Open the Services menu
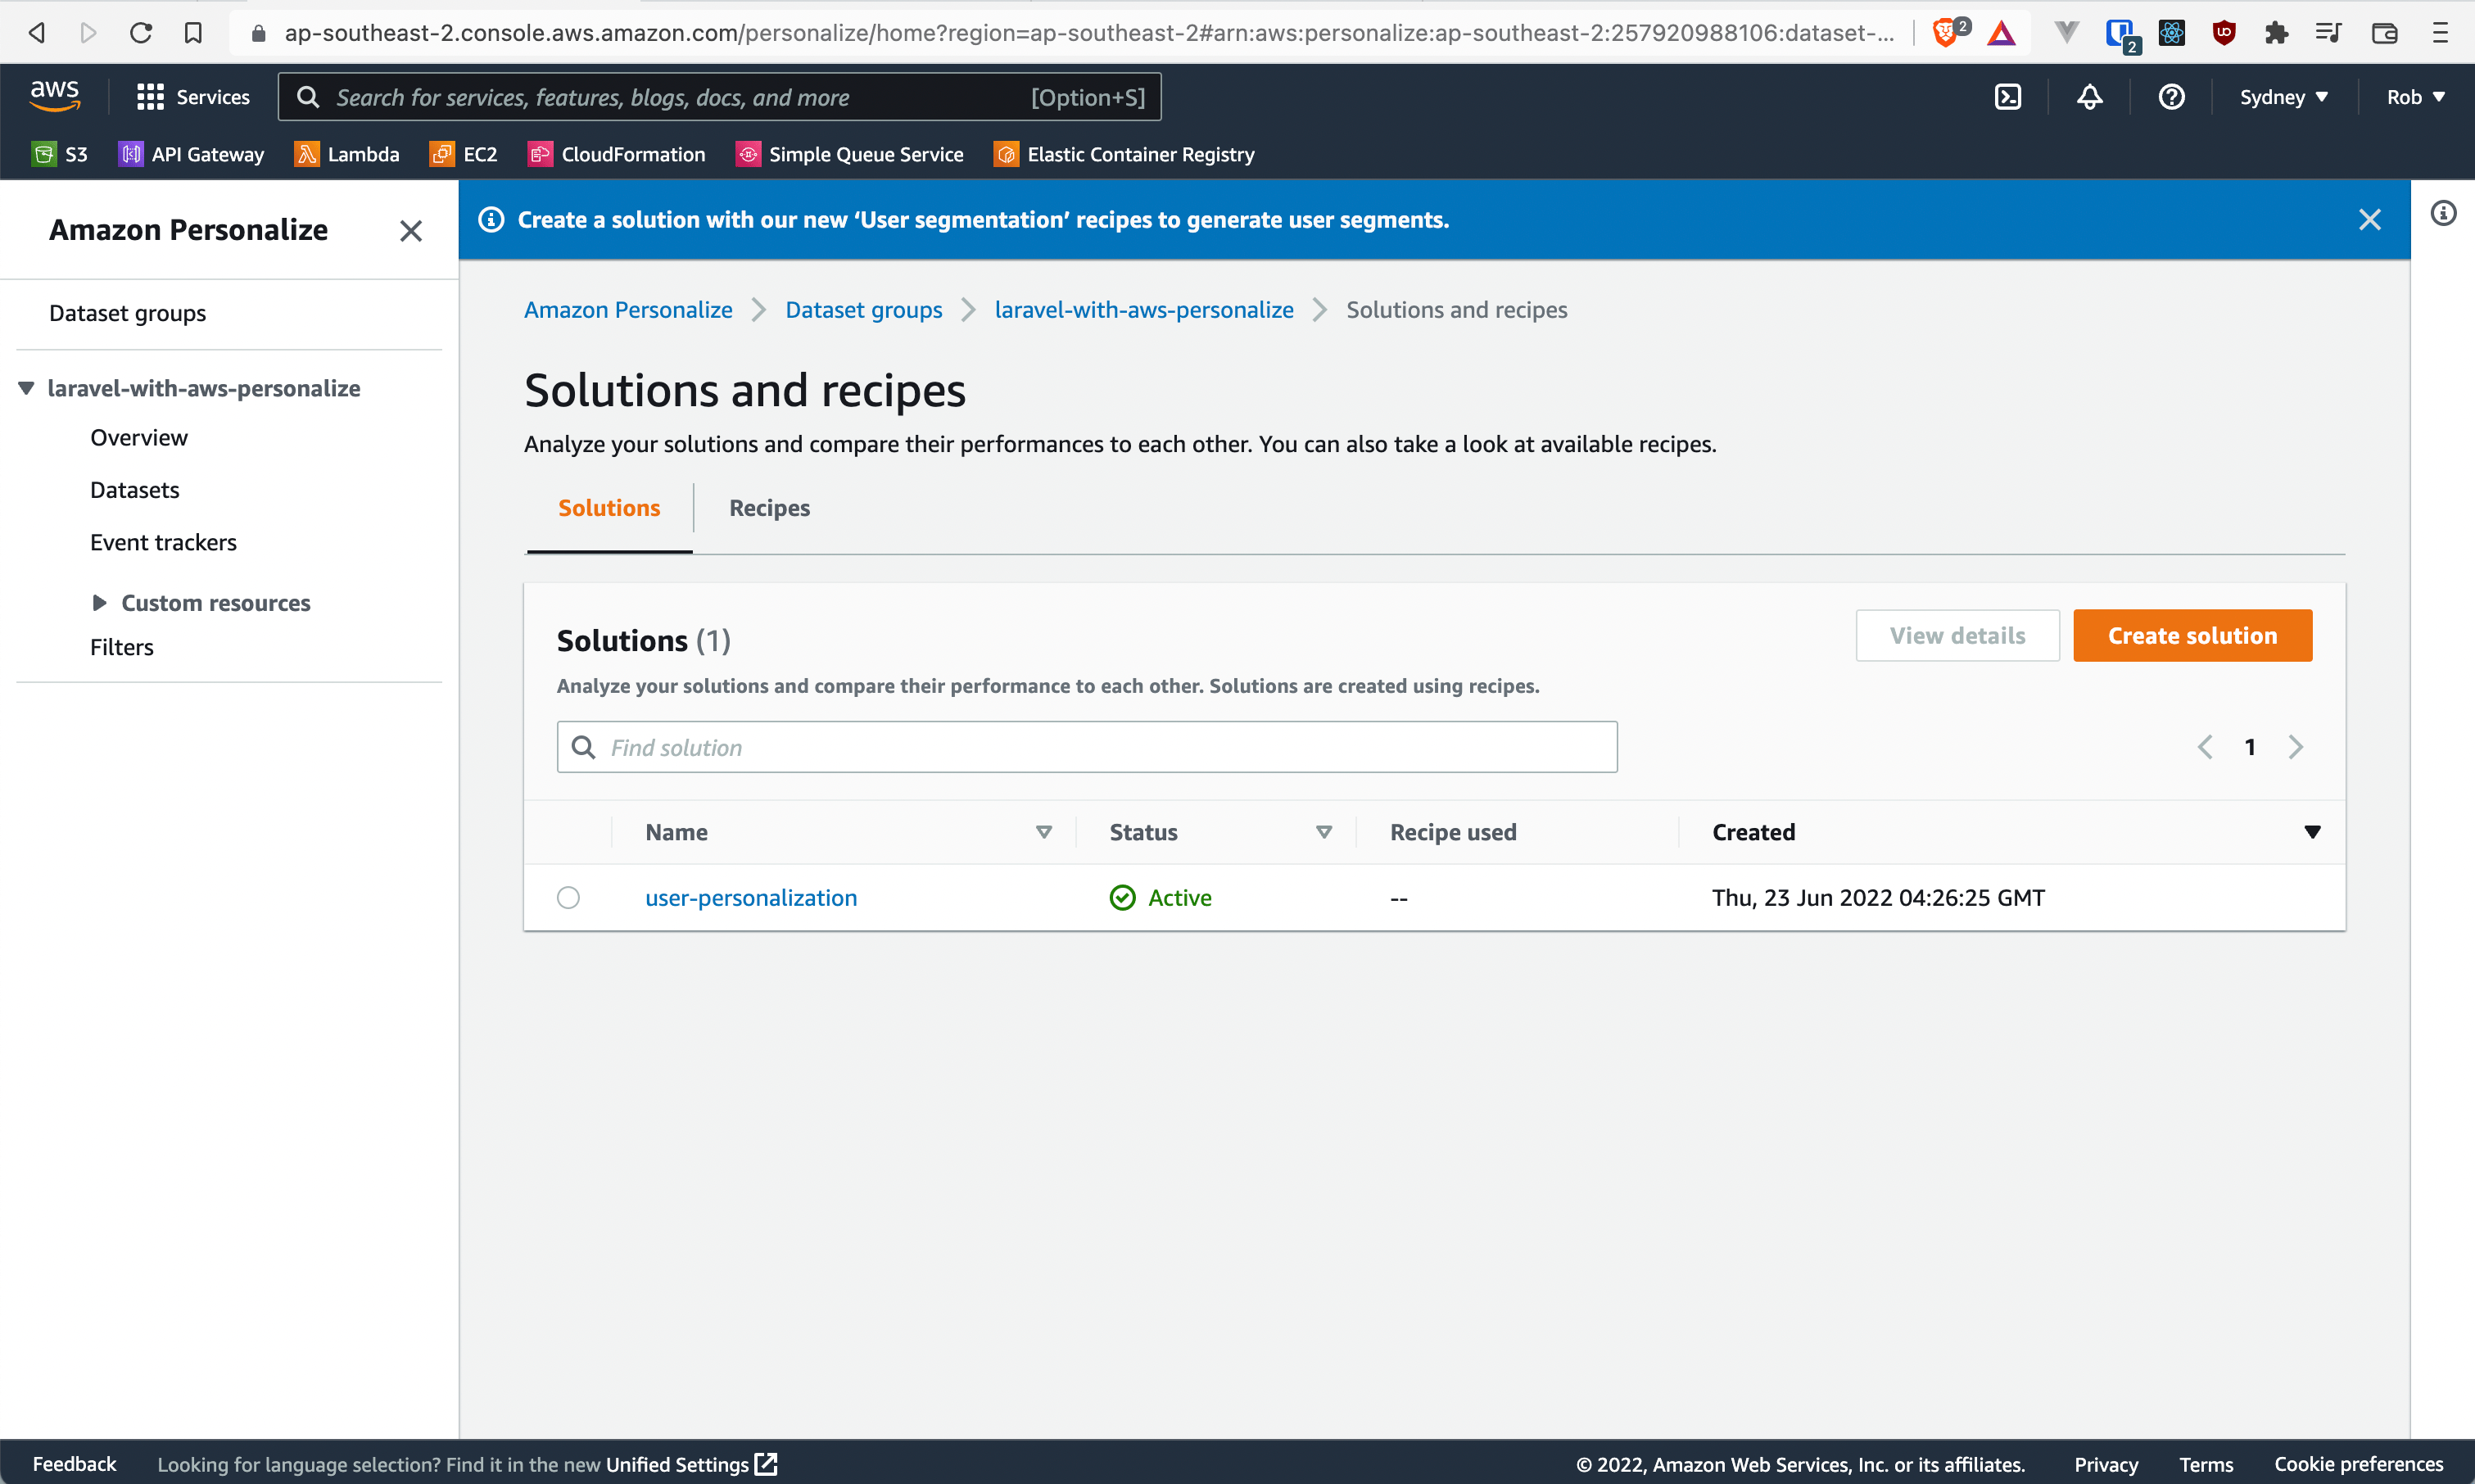Viewport: 2475px width, 1484px height. (x=193, y=96)
